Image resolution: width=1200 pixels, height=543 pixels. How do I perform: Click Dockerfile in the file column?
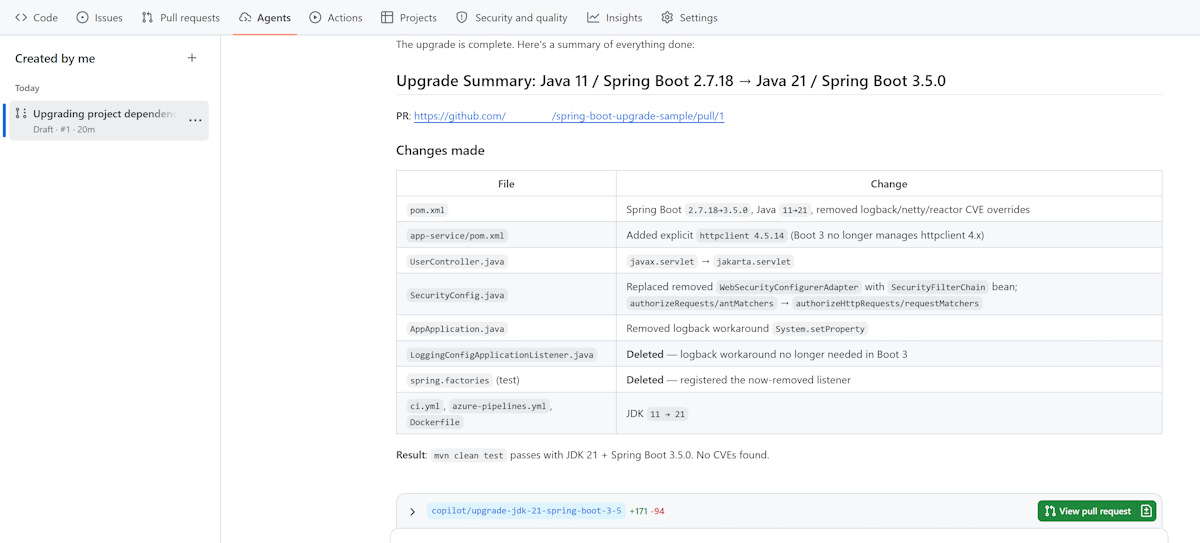click(435, 422)
